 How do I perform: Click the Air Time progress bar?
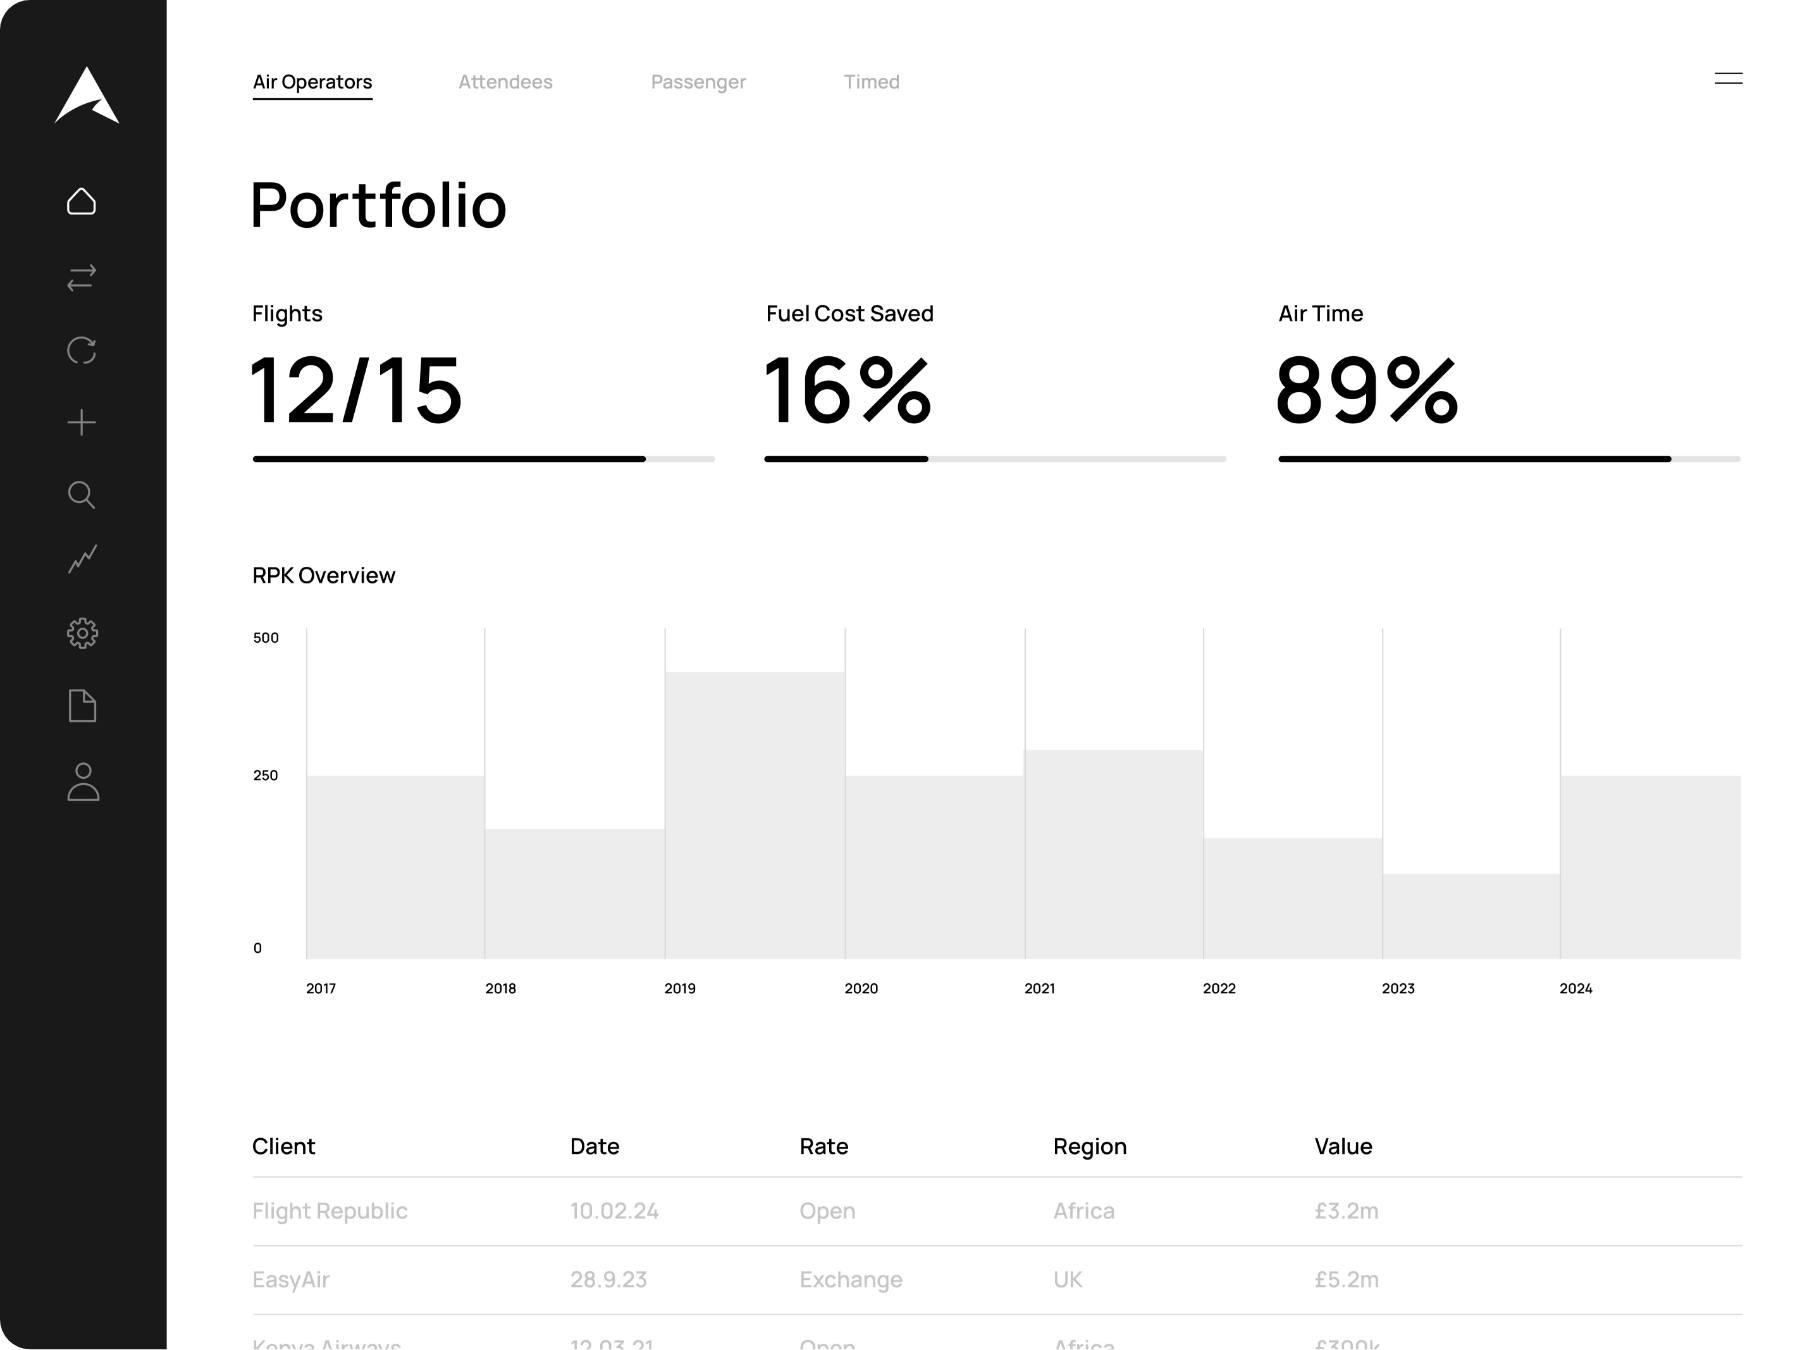click(x=1509, y=459)
